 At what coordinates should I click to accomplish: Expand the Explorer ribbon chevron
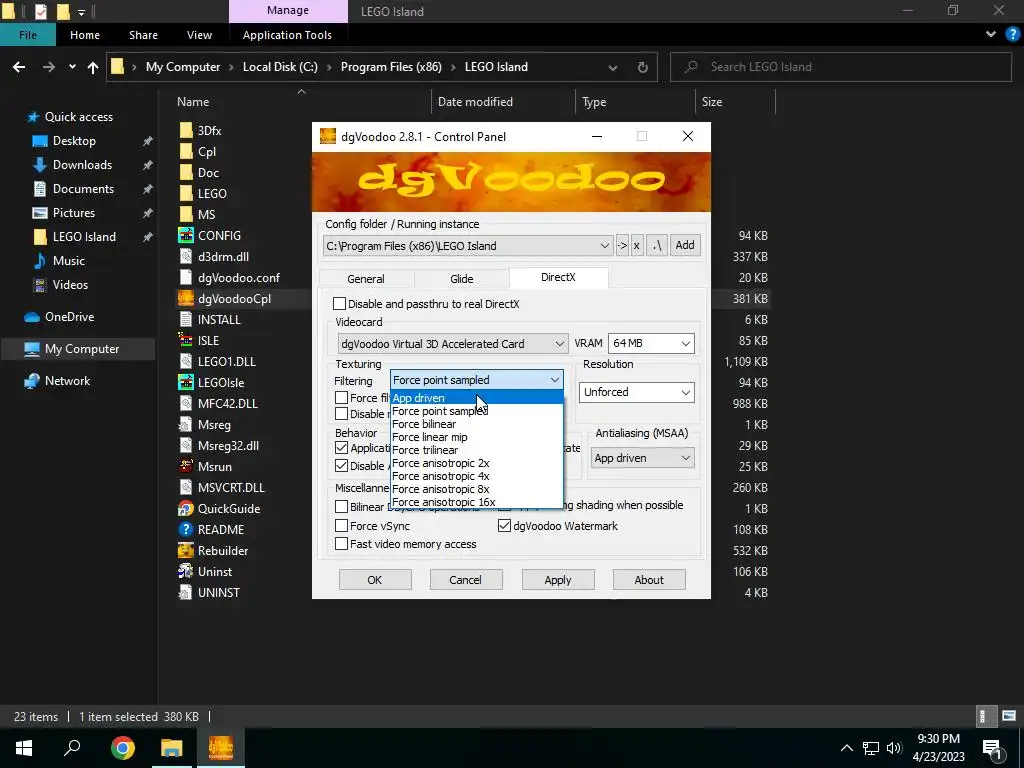point(991,35)
